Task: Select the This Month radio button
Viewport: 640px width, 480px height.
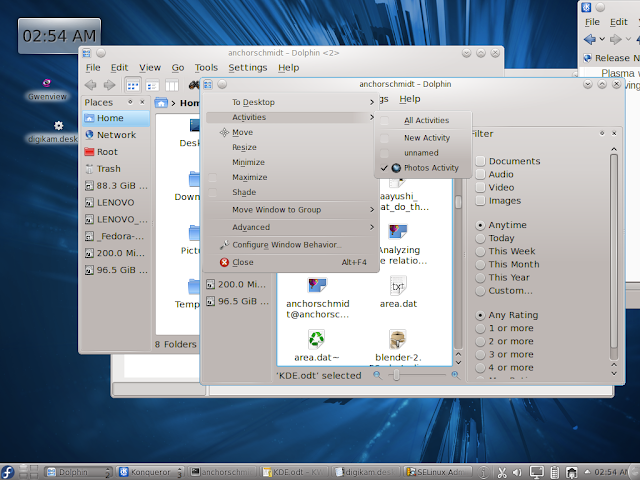Action: (x=480, y=264)
